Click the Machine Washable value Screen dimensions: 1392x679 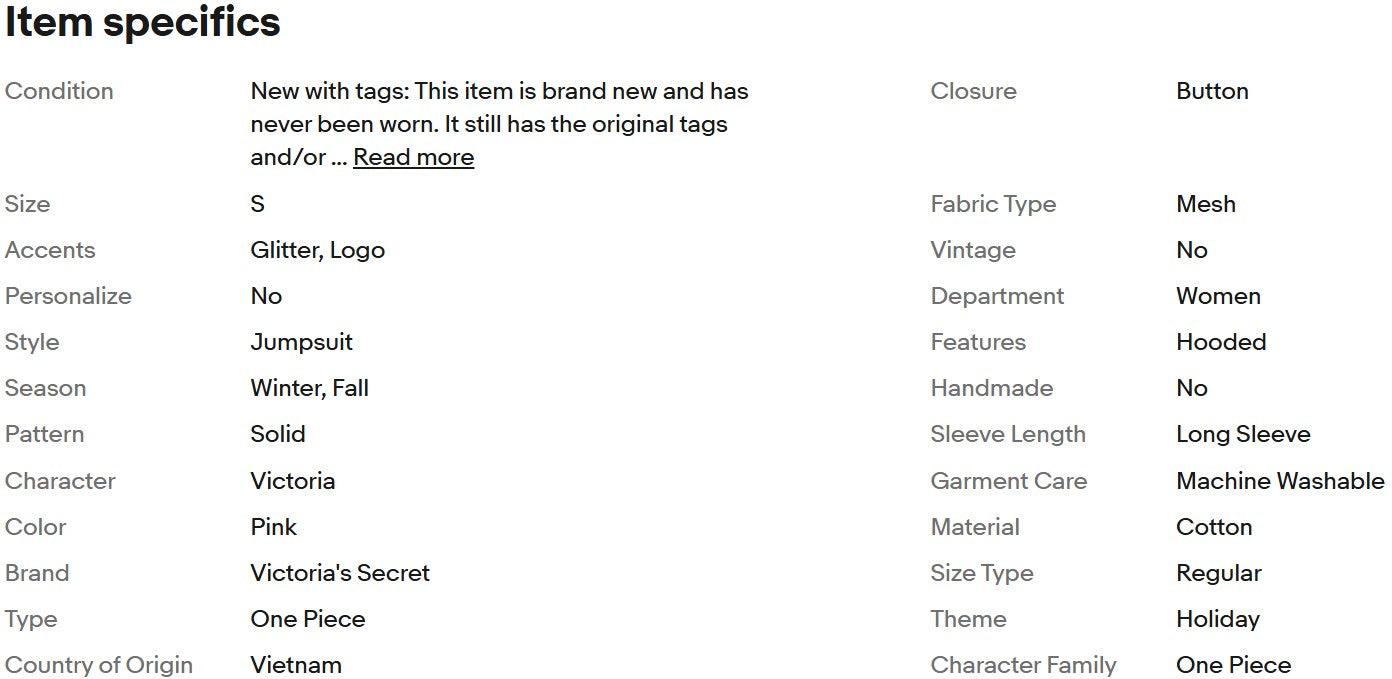1280,481
